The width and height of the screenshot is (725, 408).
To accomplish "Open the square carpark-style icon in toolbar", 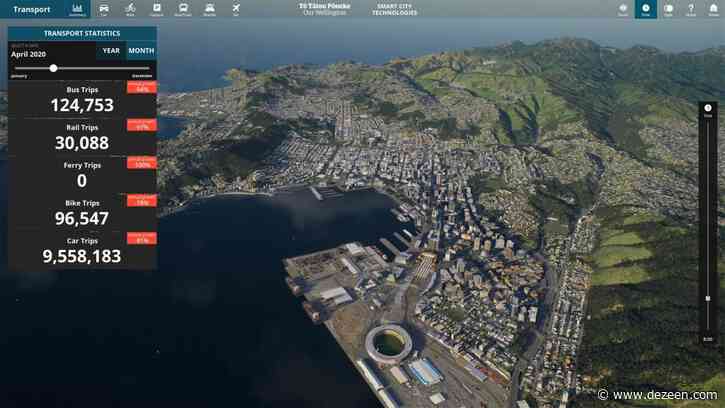I will point(157,9).
